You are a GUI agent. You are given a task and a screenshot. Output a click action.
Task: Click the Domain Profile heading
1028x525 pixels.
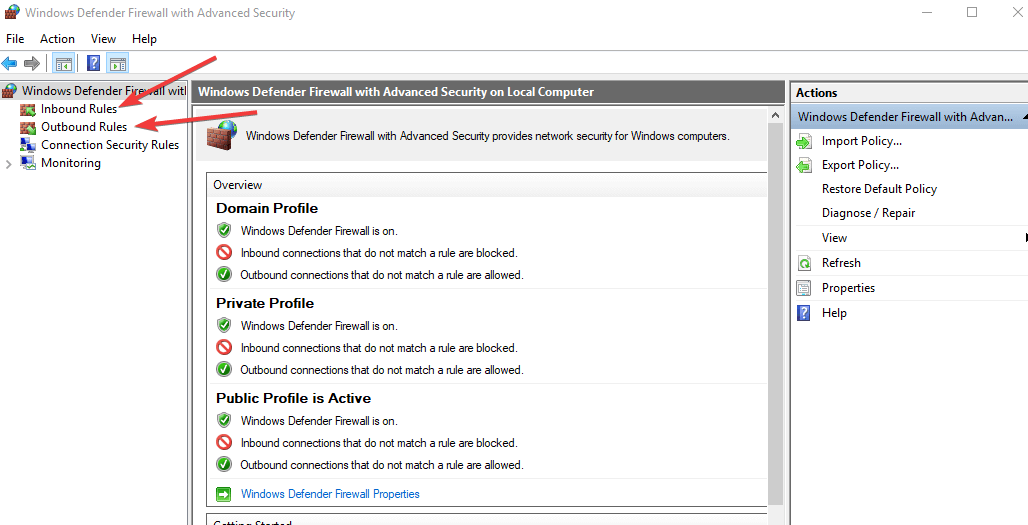(267, 208)
